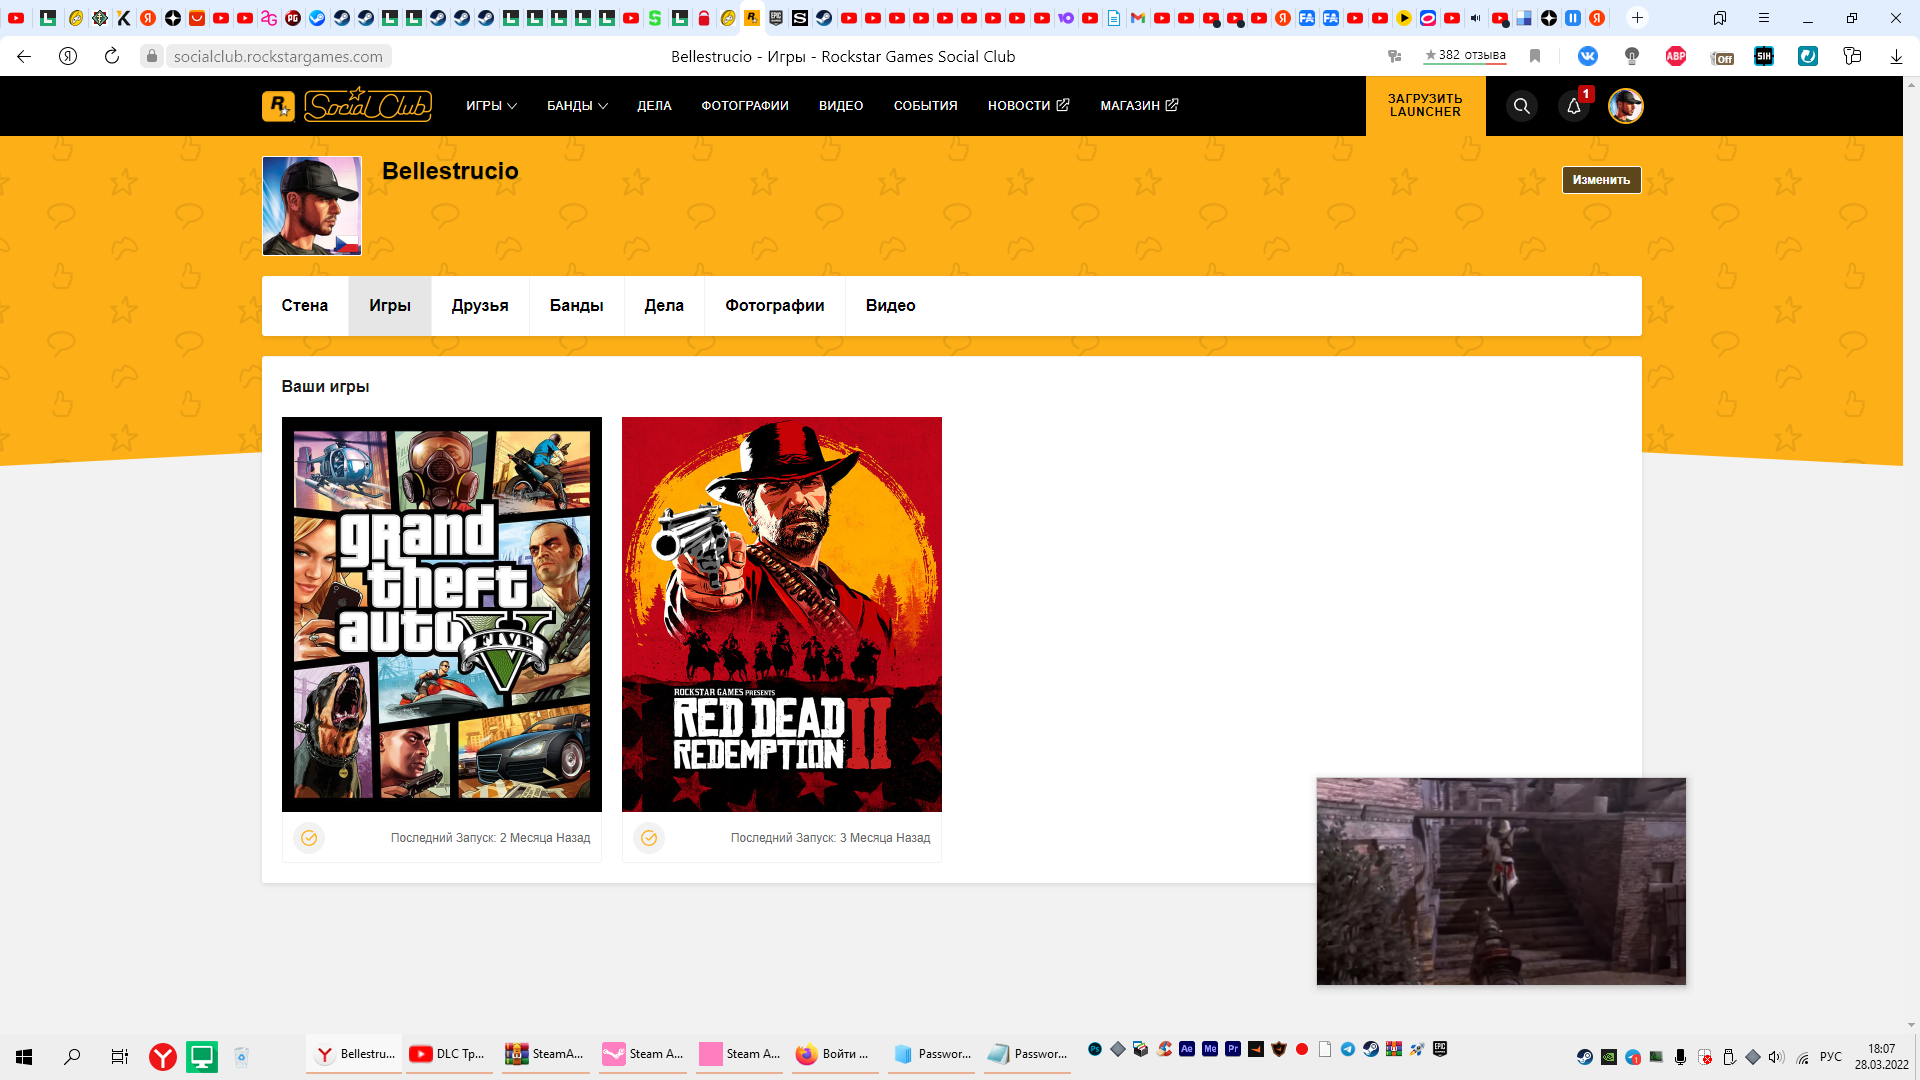
Task: Open ДЕЛА in the top navigation
Action: (x=654, y=105)
